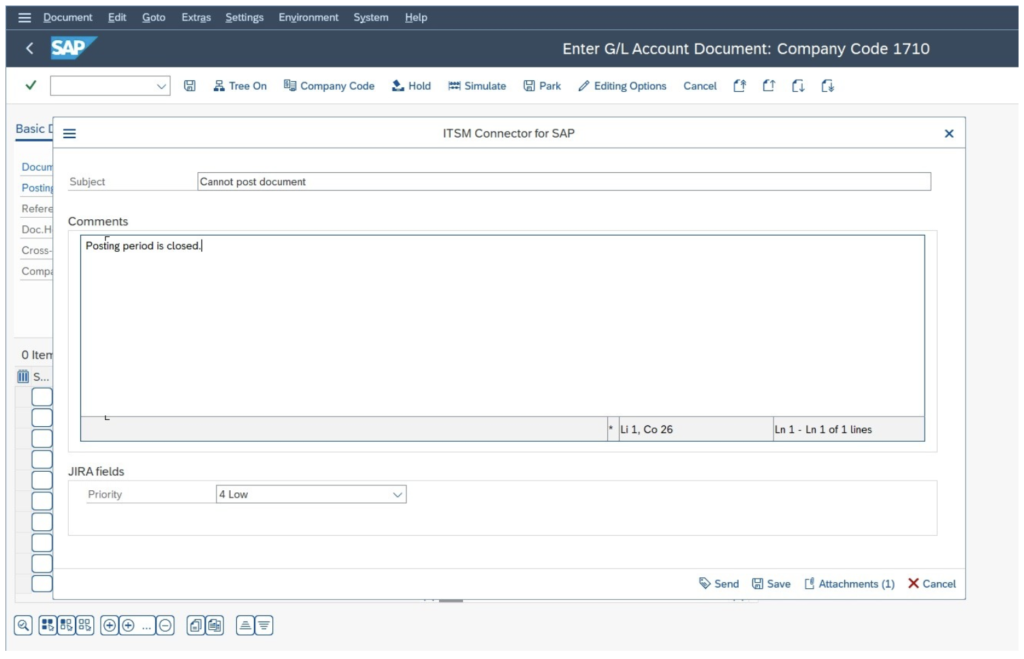Click the magnifier details icon below item table
This screenshot has width=1024, height=659.
[x=23, y=625]
